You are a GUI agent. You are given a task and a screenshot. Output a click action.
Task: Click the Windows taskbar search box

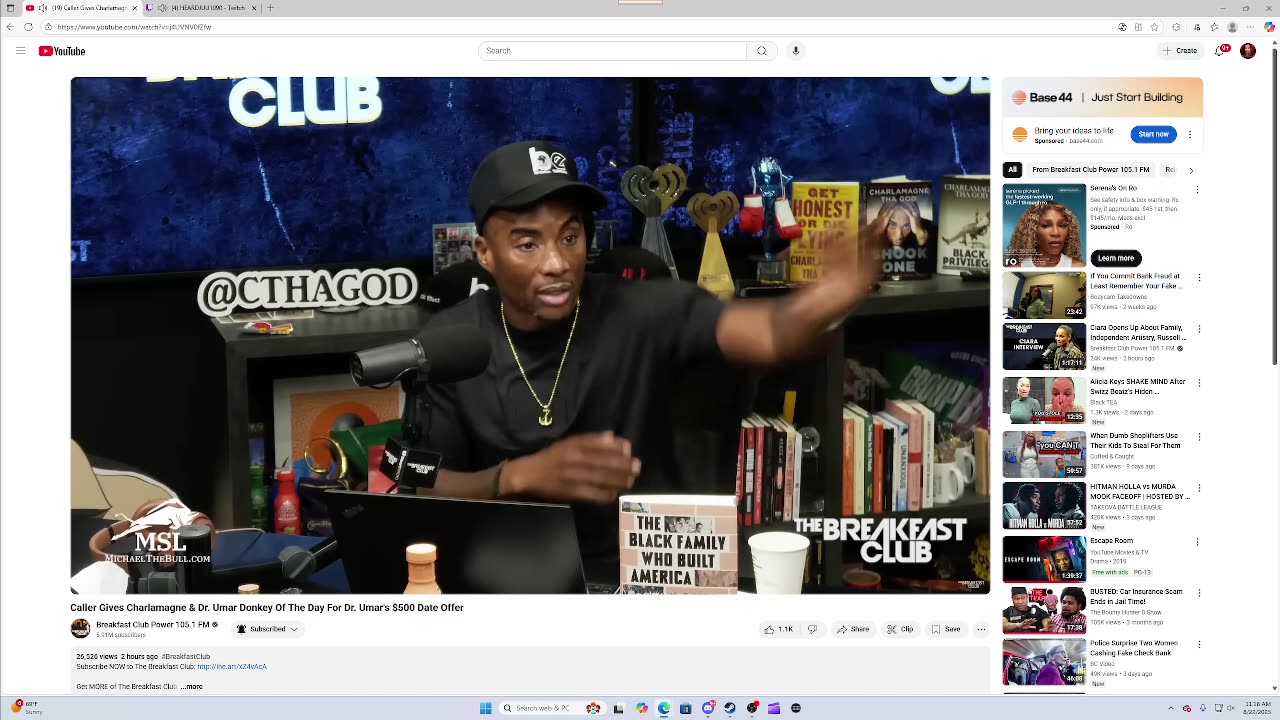[x=553, y=708]
